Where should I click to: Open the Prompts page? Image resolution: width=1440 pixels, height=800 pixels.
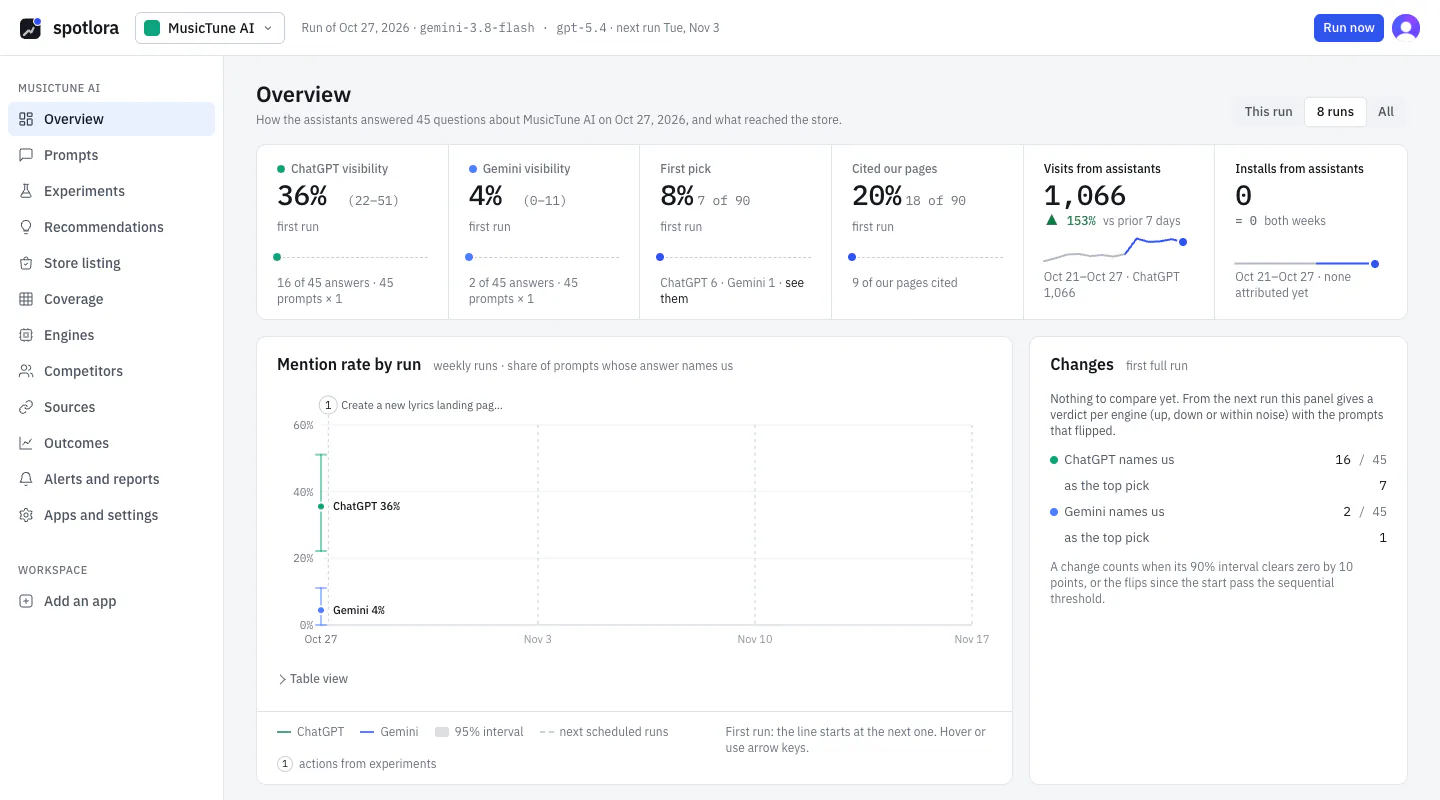tap(111, 155)
